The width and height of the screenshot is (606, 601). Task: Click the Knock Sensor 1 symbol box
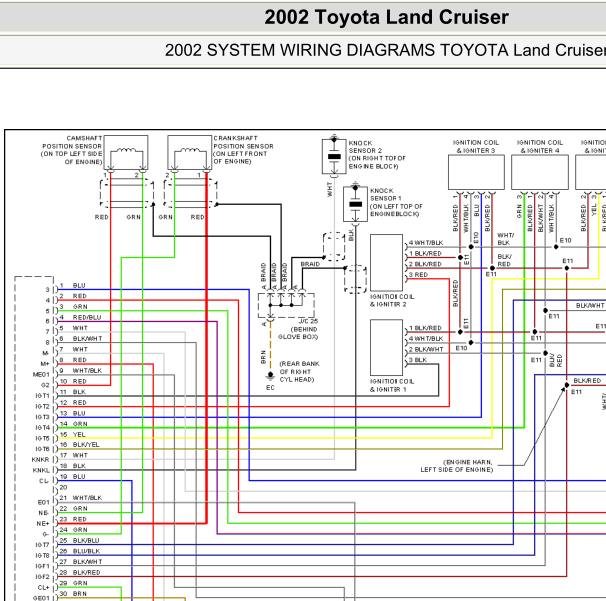[355, 204]
